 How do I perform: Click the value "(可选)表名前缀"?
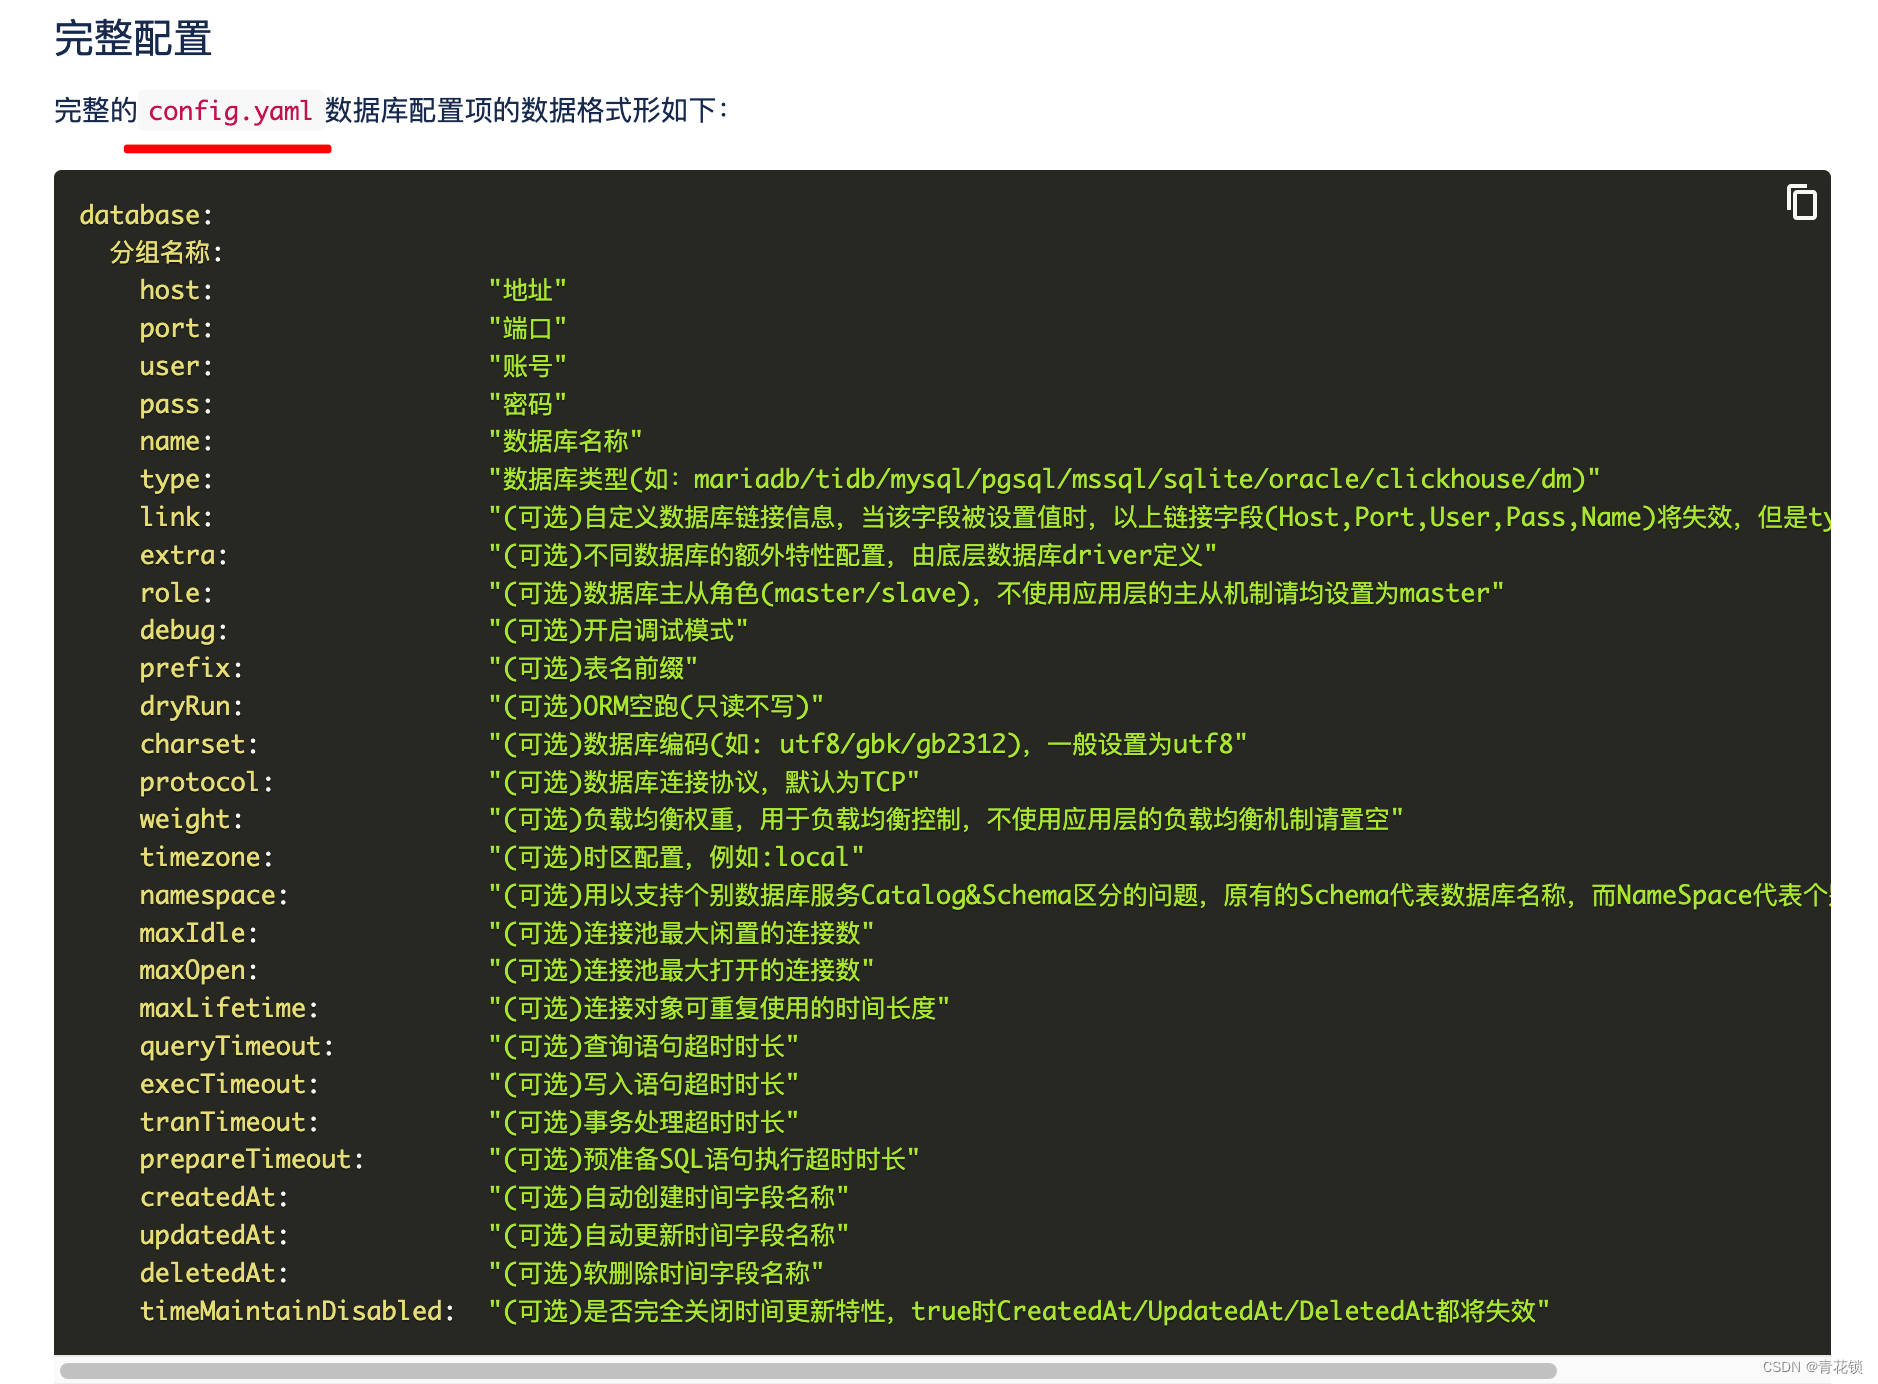point(593,668)
